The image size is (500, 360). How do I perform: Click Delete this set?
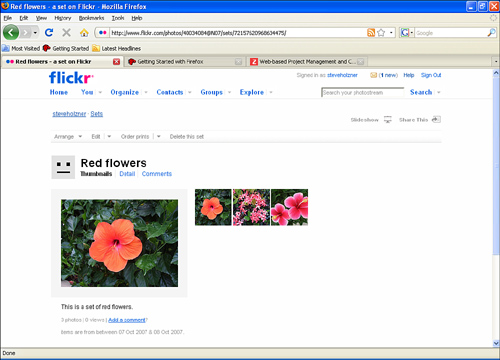pyautogui.click(x=187, y=137)
